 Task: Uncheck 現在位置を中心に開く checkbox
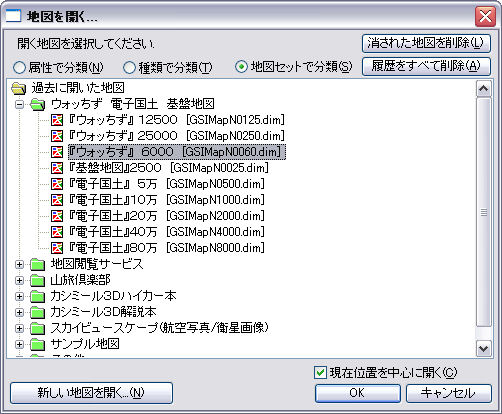pos(320,372)
